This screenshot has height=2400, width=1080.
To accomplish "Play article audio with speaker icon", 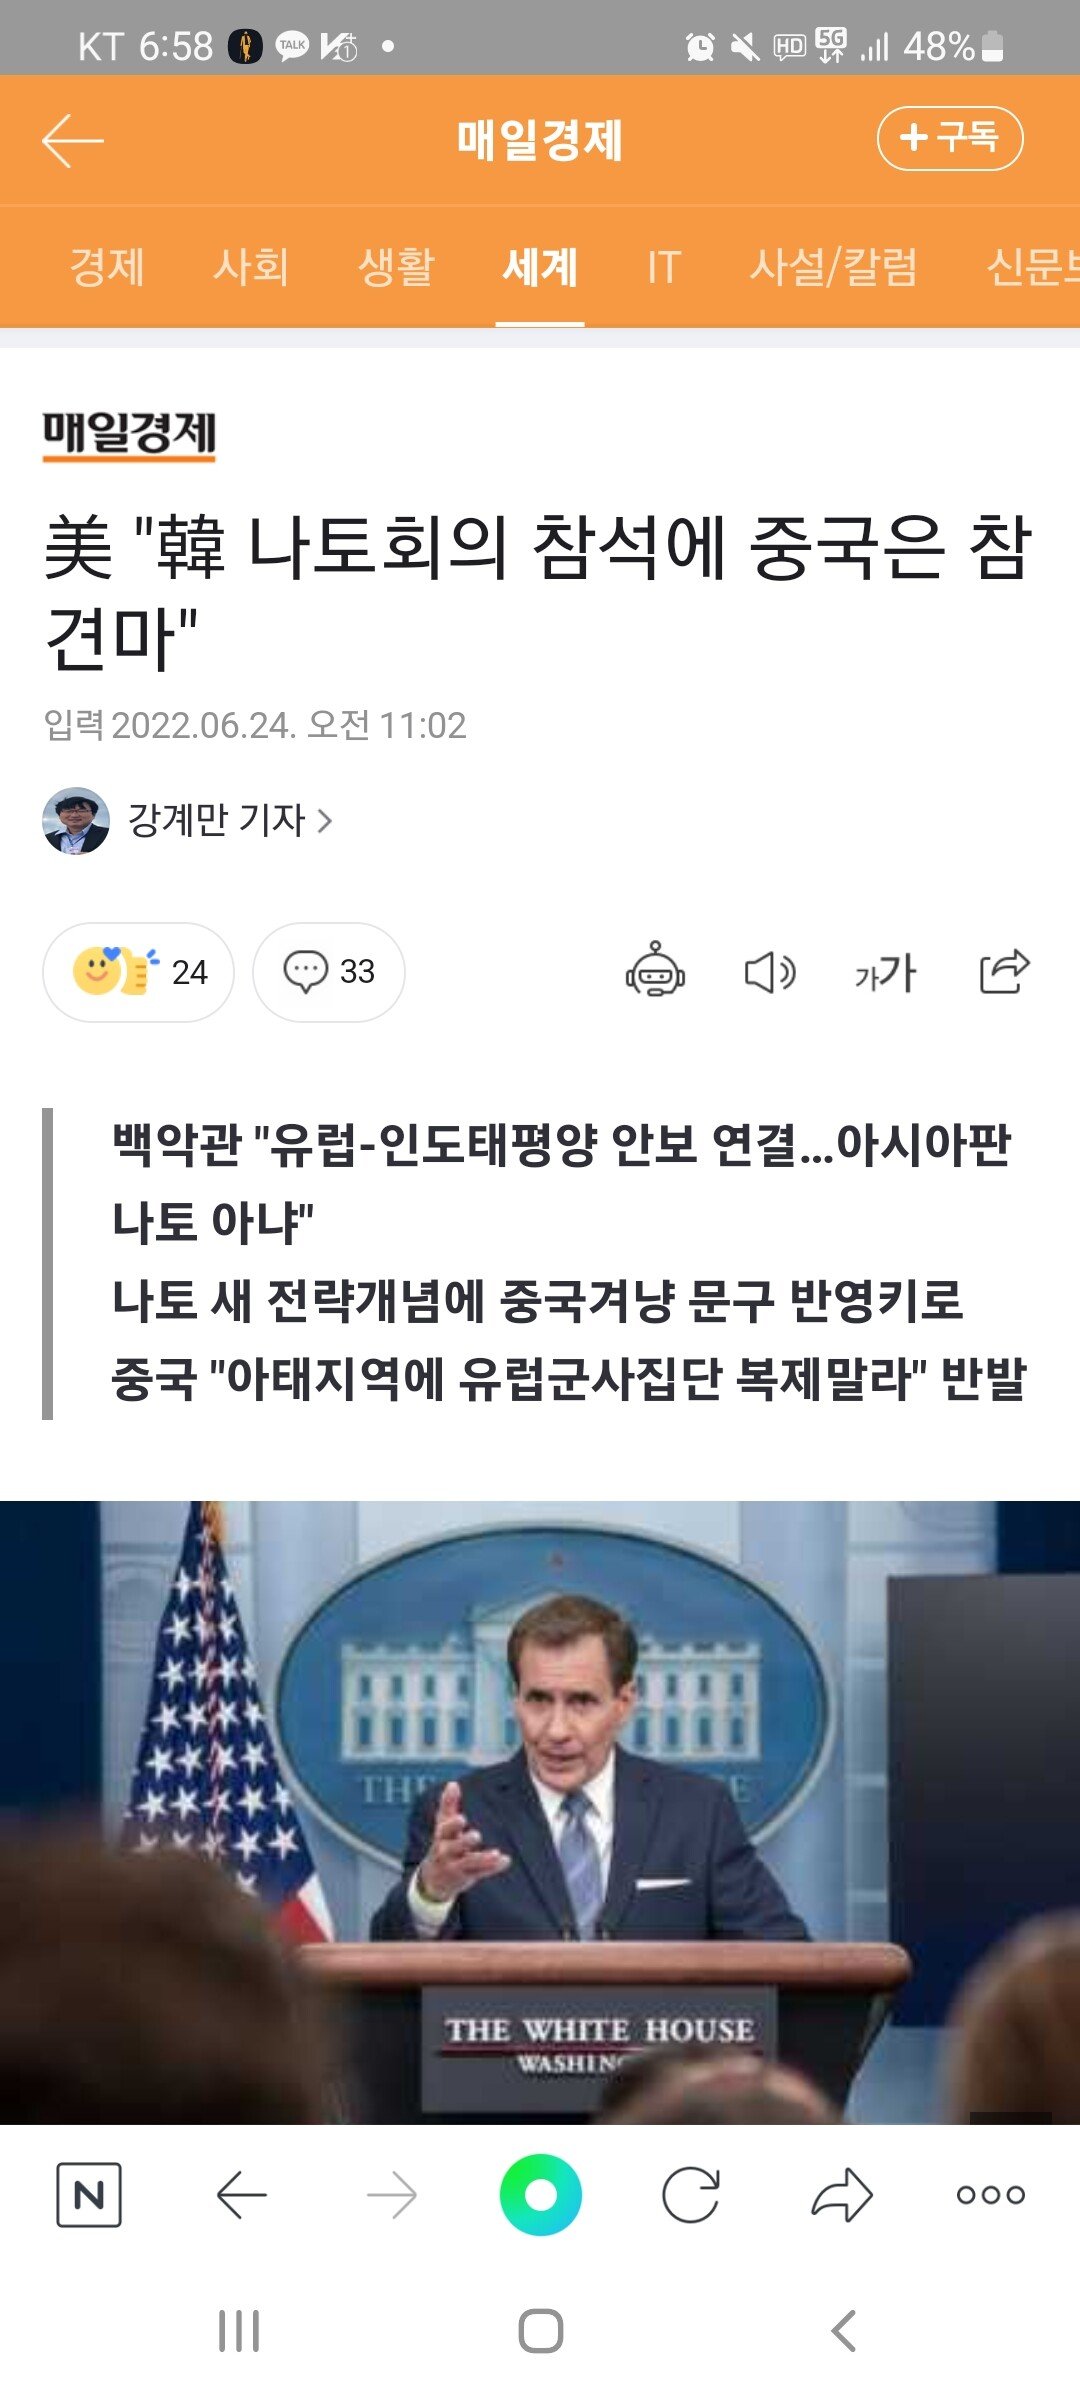I will coord(770,972).
